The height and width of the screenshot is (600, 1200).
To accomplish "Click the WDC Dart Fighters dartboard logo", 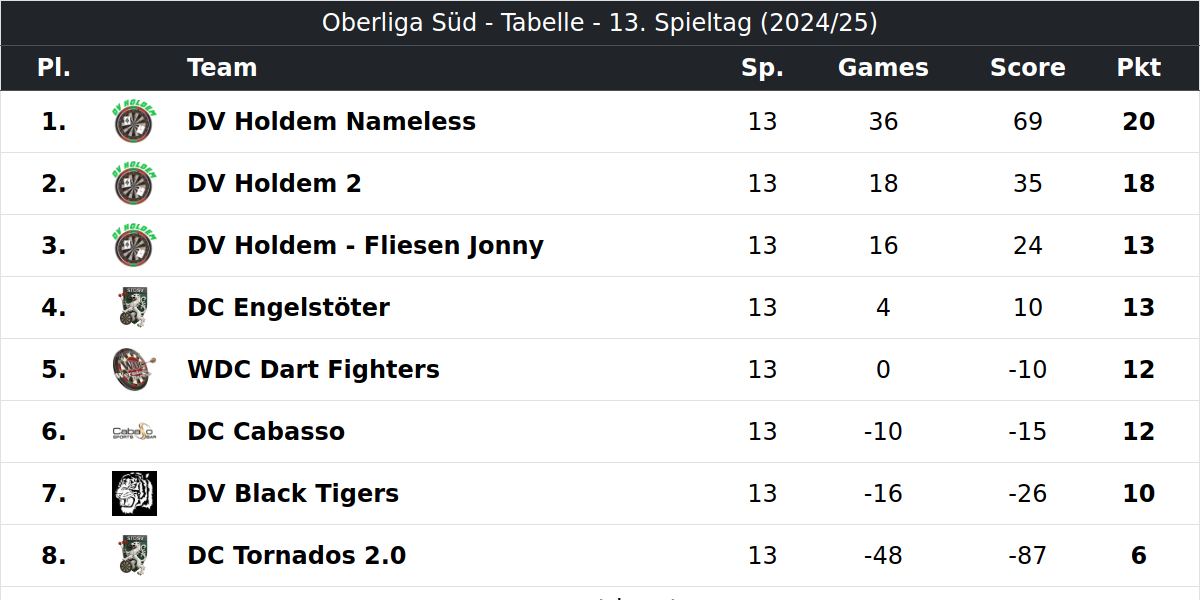I will tap(134, 370).
